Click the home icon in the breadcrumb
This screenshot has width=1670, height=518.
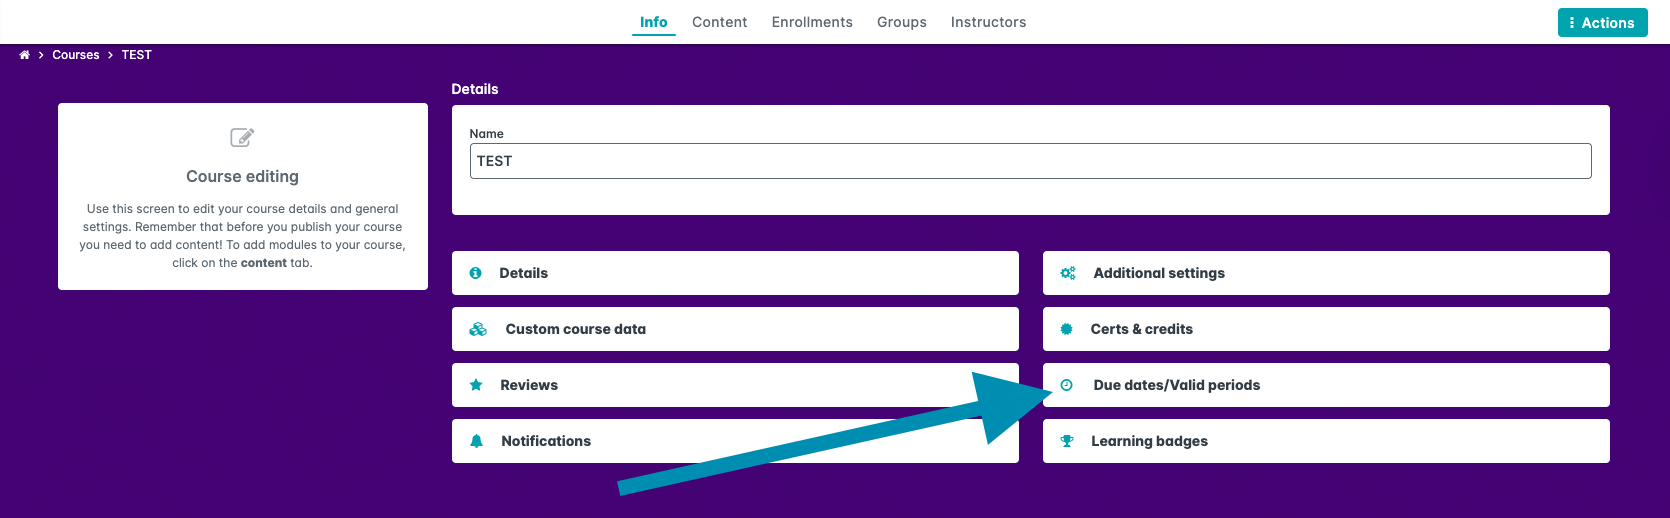pyautogui.click(x=24, y=55)
